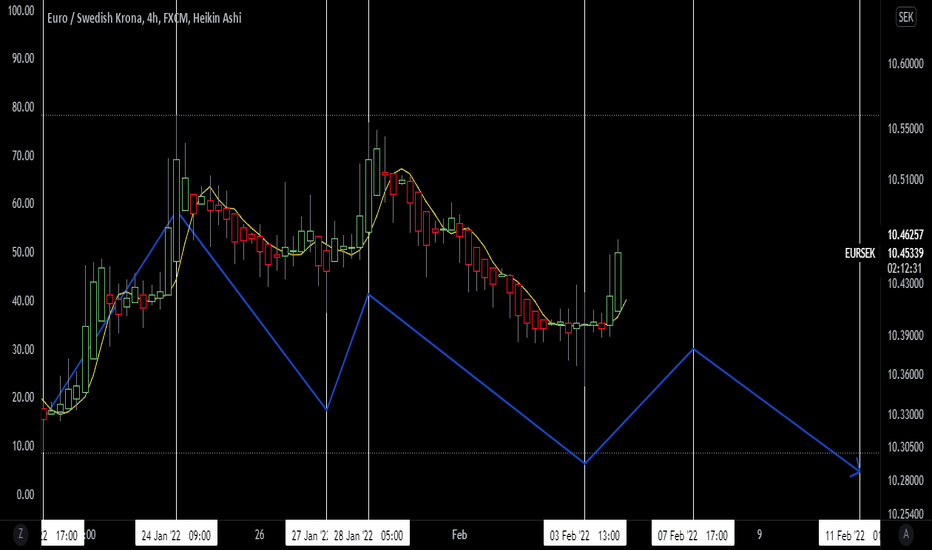This screenshot has width=932, height=550.
Task: Select the 07 Feb '22 17:00 date label
Action: click(693, 535)
